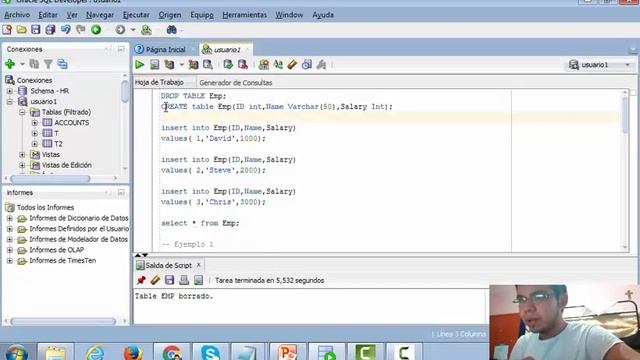This screenshot has width=640, height=360.
Task: Click the New file icon in main toolbar
Action: click(7, 29)
